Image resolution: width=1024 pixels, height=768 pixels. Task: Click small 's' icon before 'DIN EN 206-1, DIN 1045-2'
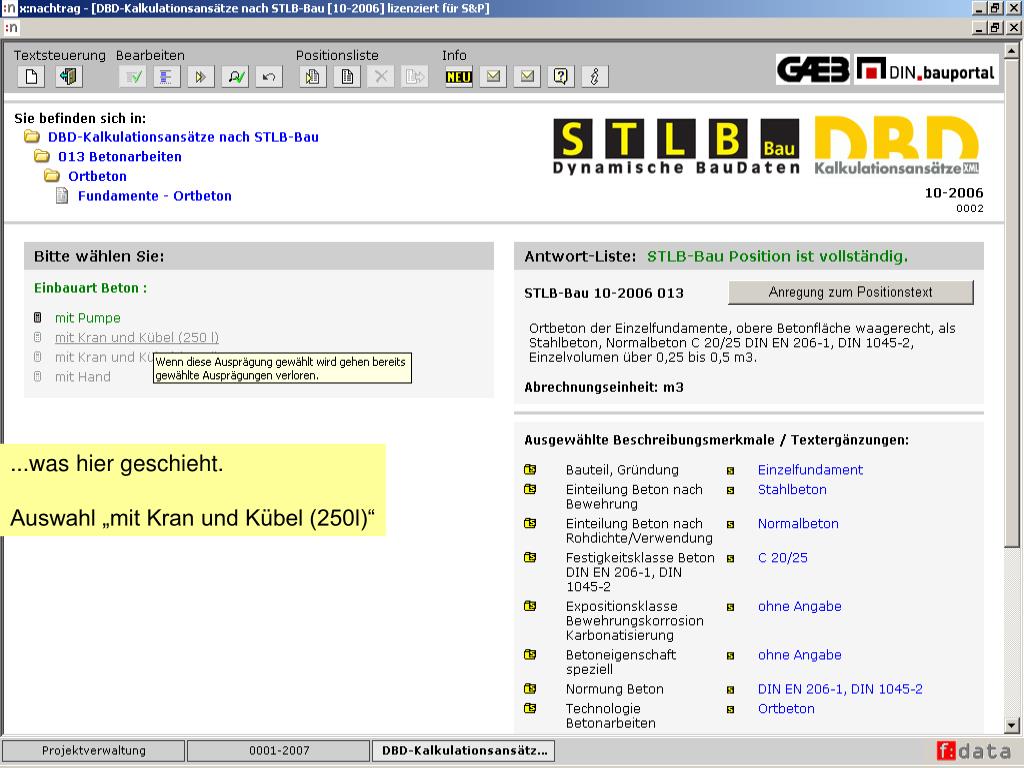coord(730,690)
